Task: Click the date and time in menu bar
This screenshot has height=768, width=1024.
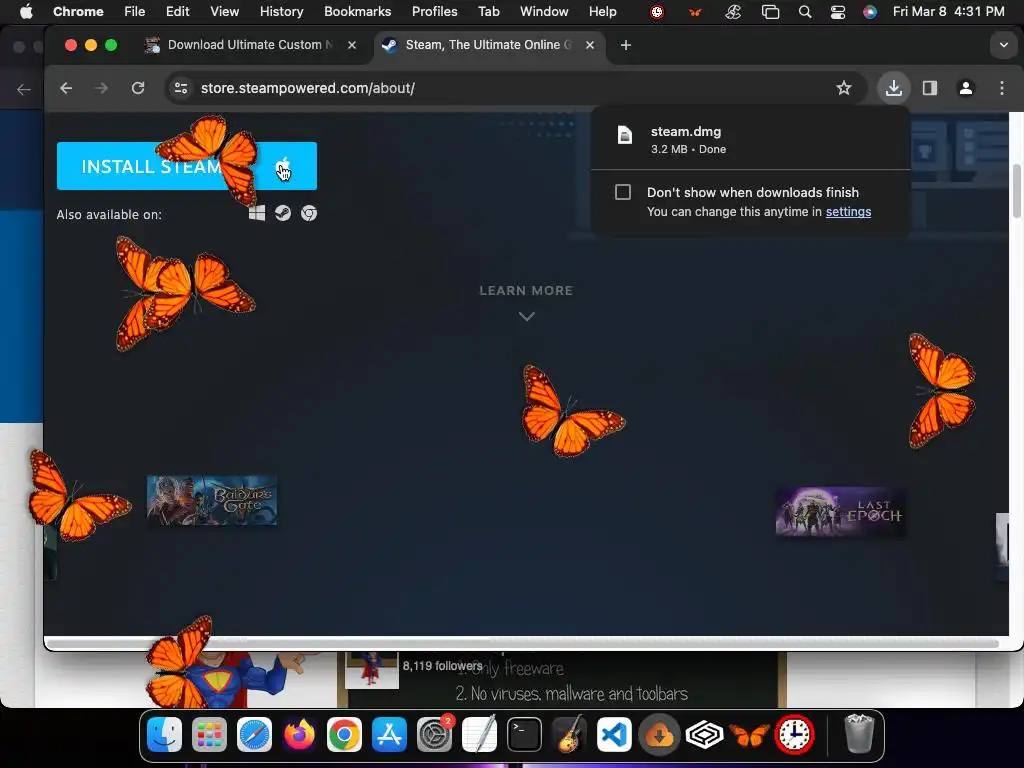Action: [948, 11]
